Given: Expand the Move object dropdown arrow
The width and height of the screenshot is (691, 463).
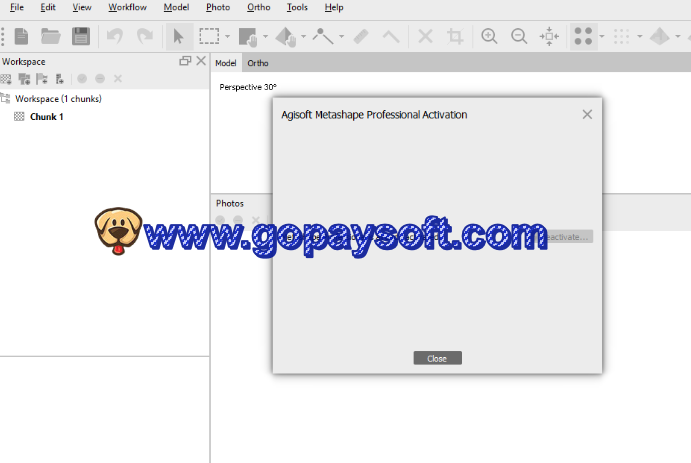Looking at the screenshot, I should [x=303, y=37].
